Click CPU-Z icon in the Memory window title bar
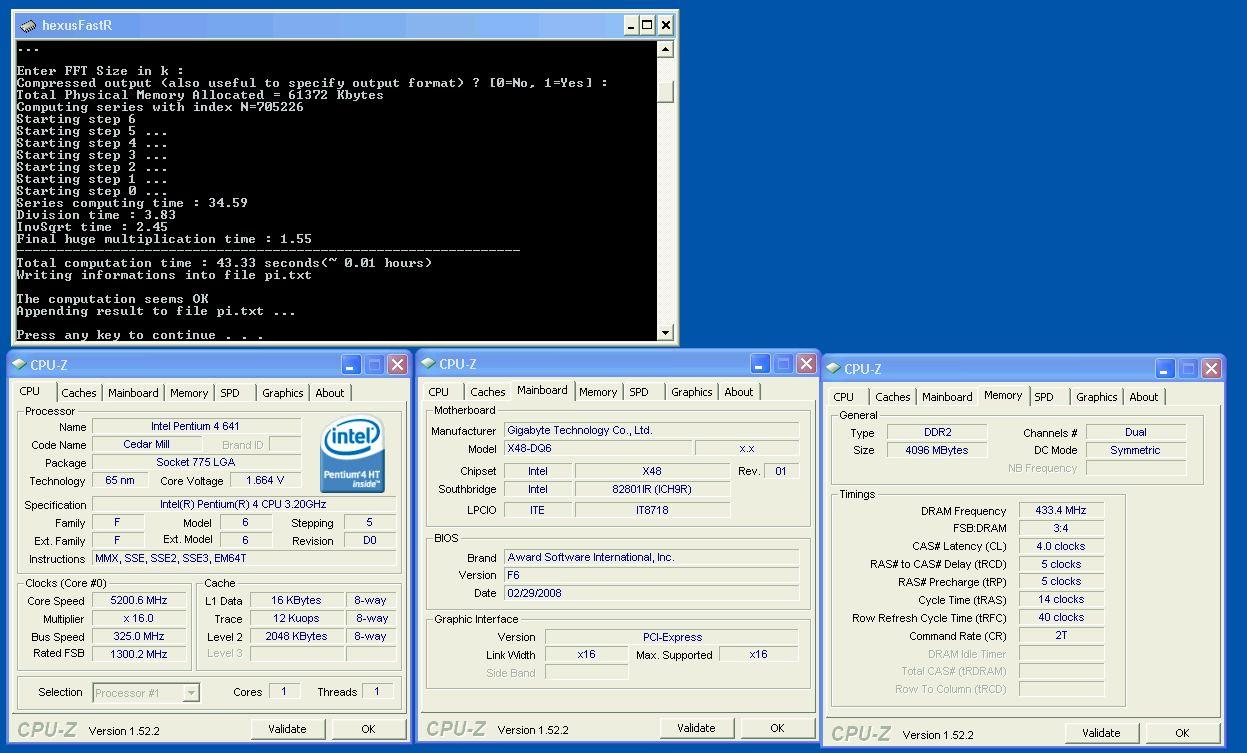Screen dimensions: 1247x753 (833, 369)
